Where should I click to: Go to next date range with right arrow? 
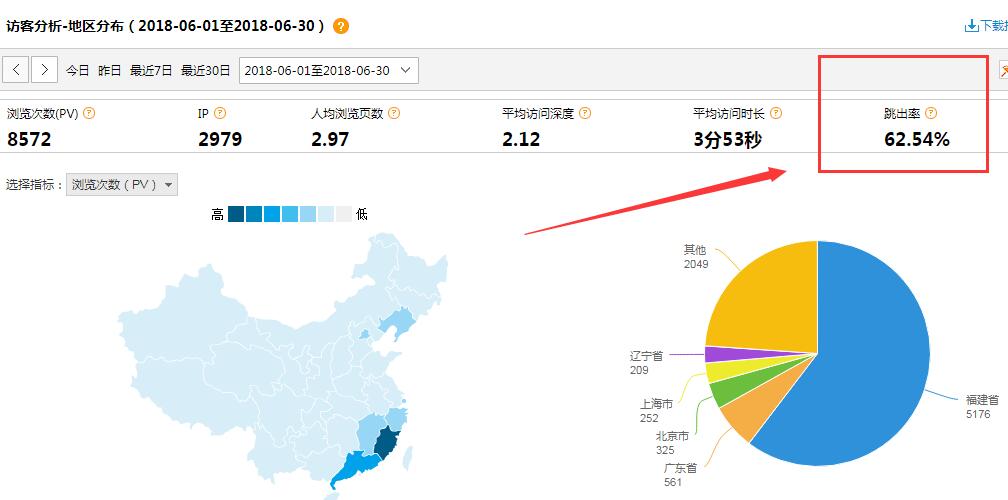pyautogui.click(x=44, y=70)
